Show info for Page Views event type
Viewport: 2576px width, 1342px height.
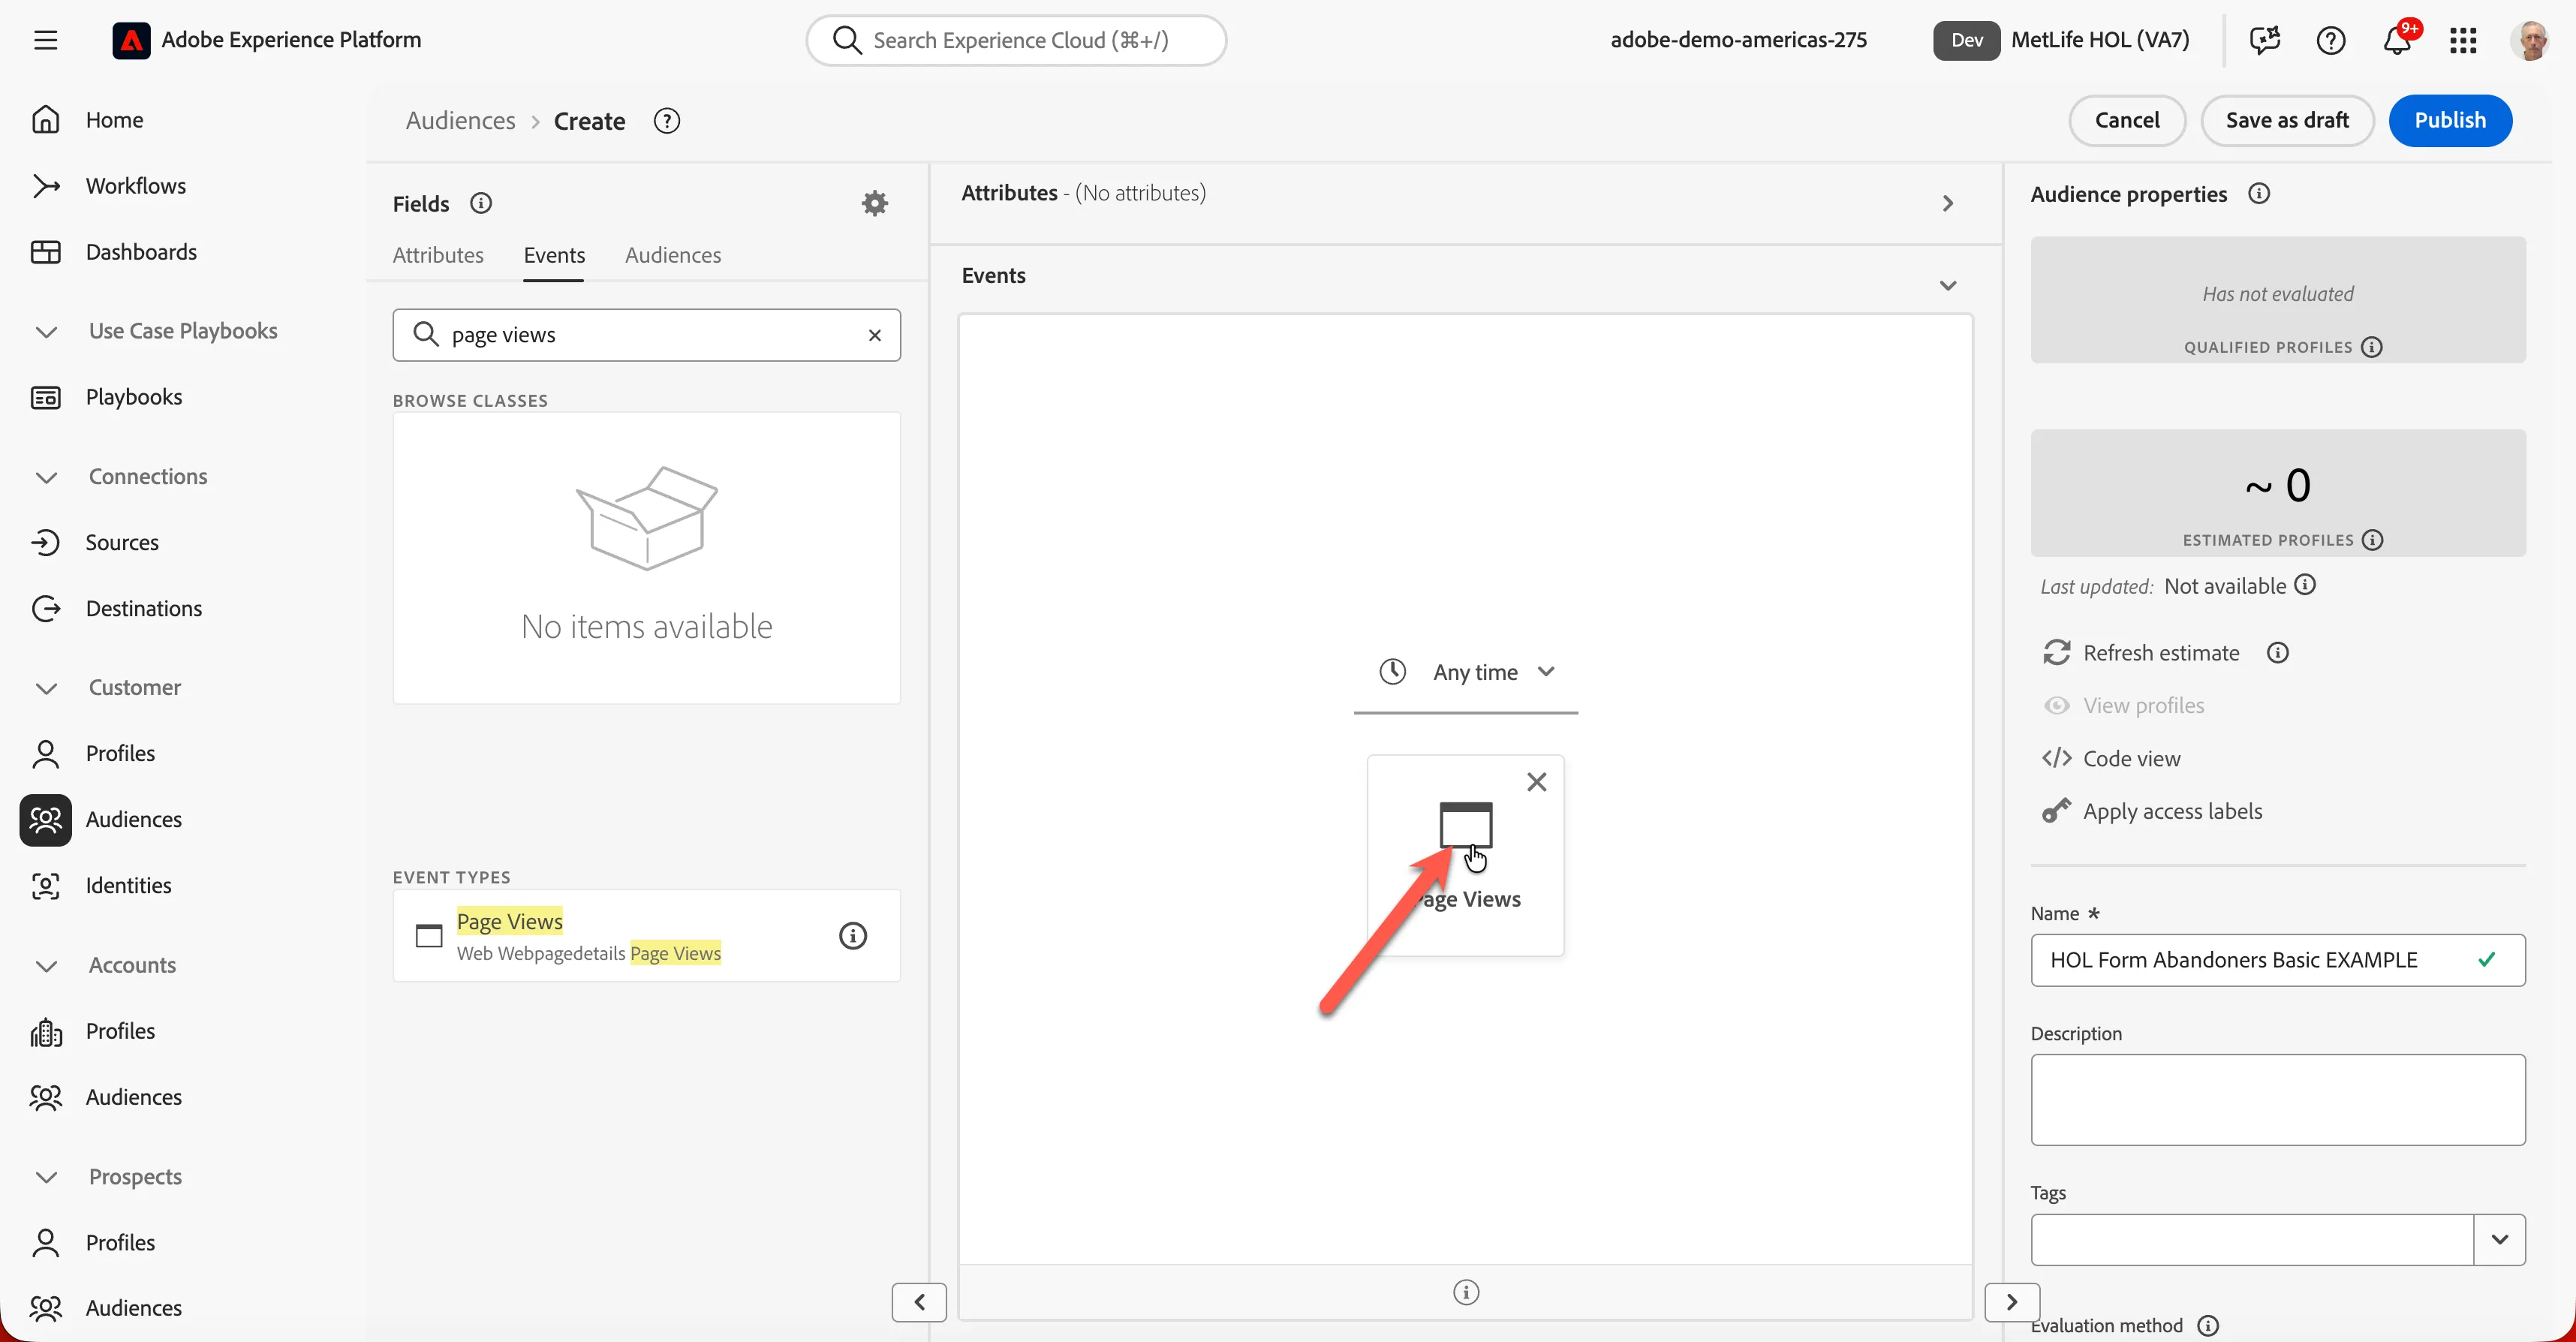(x=852, y=936)
